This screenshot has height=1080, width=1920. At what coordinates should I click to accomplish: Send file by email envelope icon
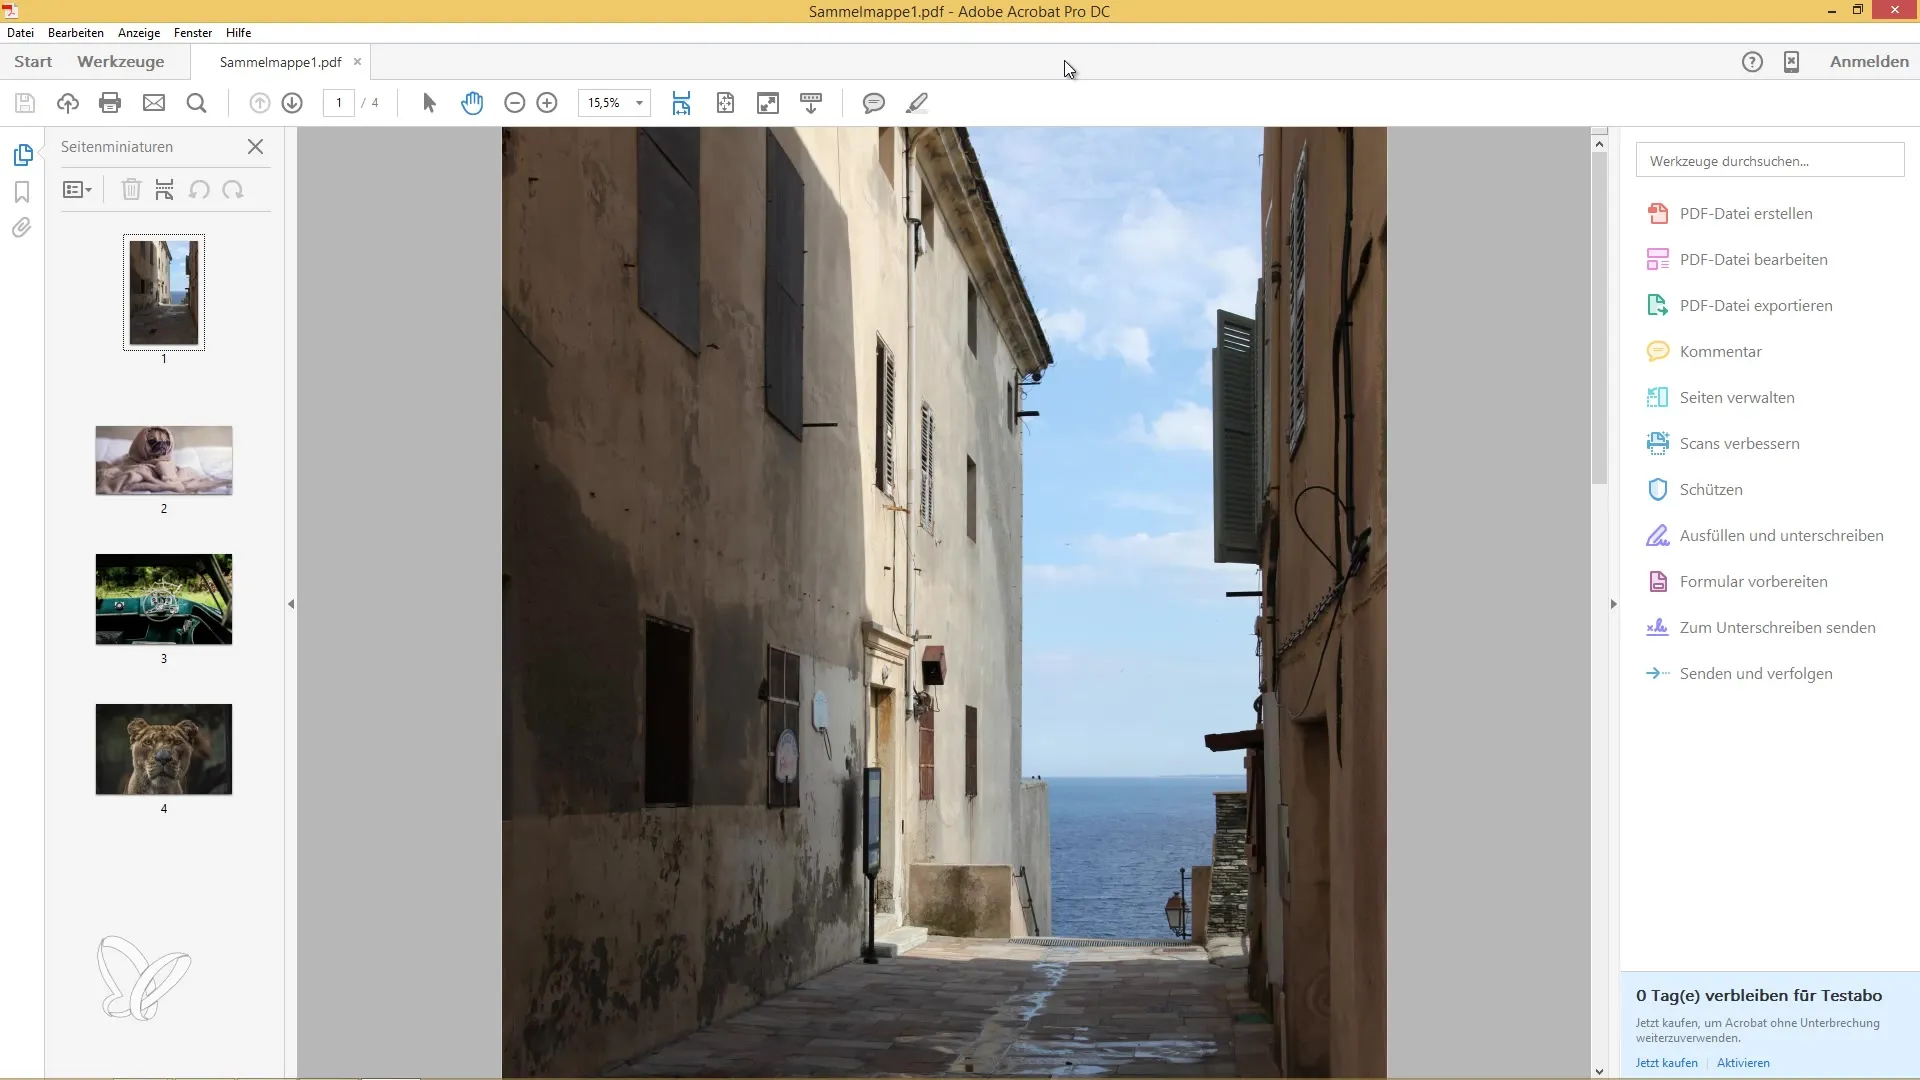tap(153, 103)
